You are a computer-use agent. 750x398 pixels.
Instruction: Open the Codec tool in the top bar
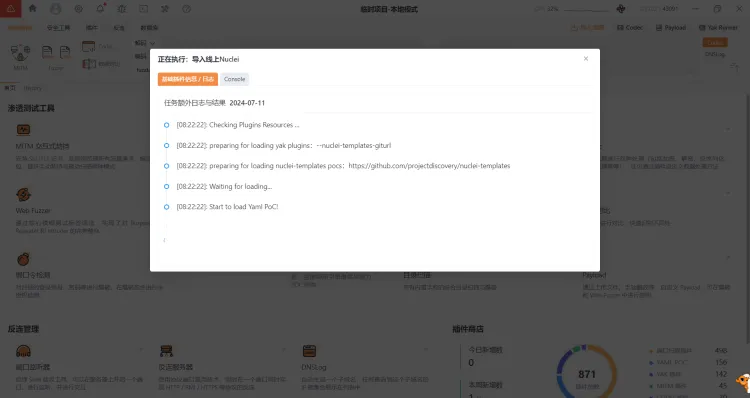[630, 28]
